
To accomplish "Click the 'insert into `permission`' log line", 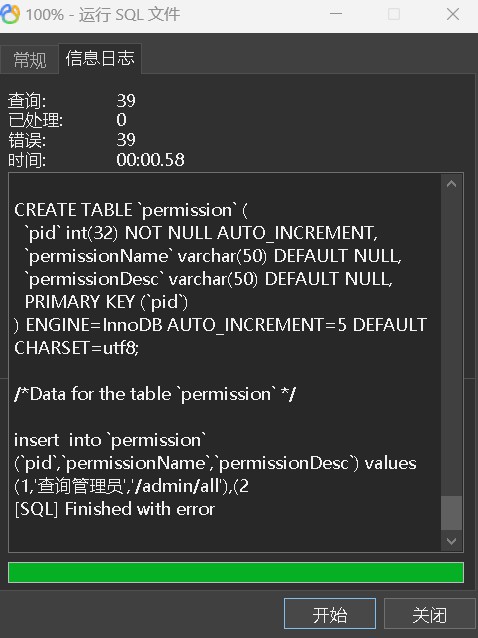I will [x=110, y=440].
